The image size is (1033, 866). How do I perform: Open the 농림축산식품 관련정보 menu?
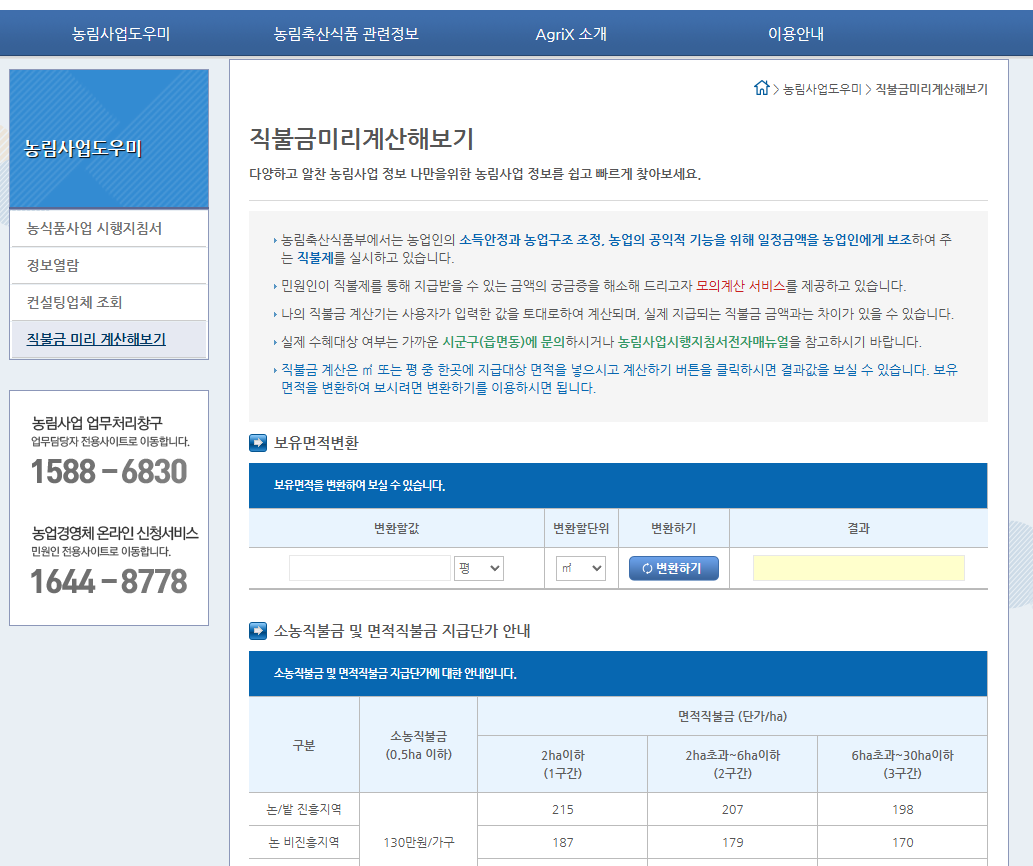pyautogui.click(x=346, y=33)
